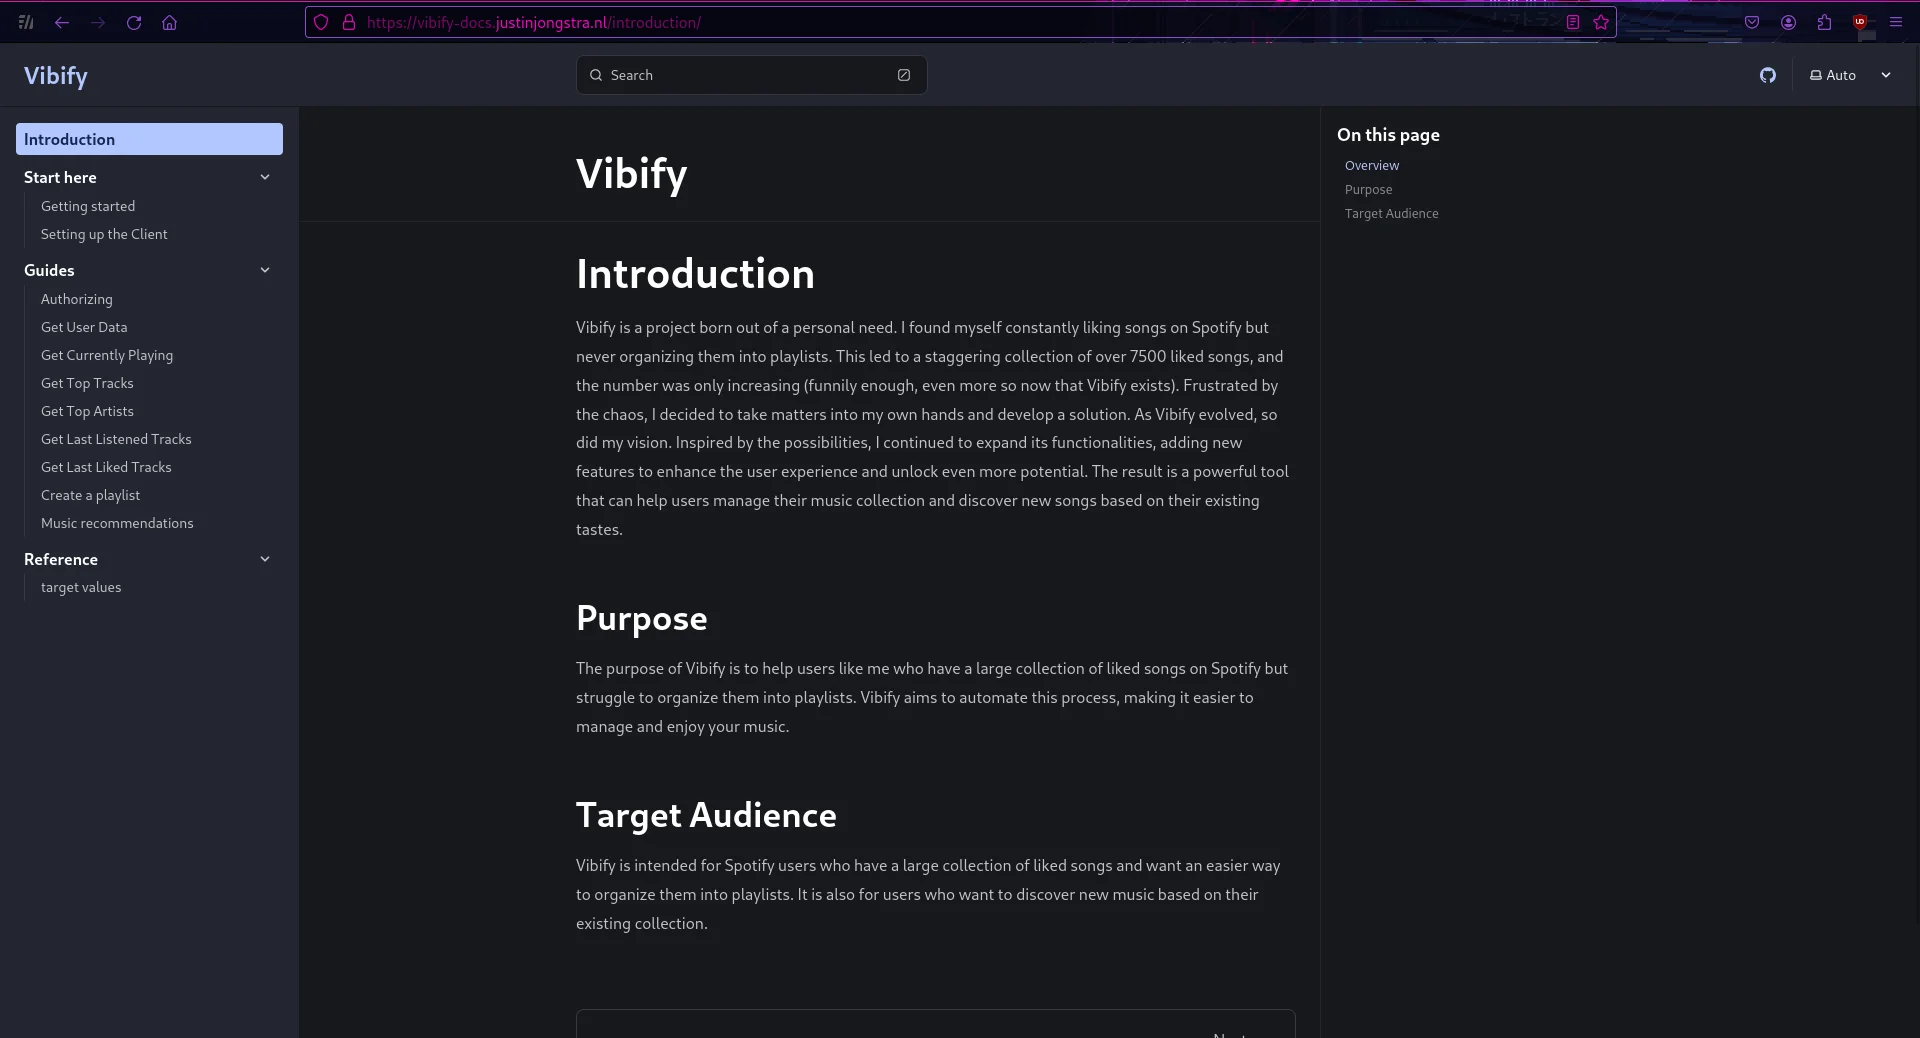Viewport: 1920px width, 1038px height.
Task: Collapse the Reference section chevron
Action: (265, 559)
